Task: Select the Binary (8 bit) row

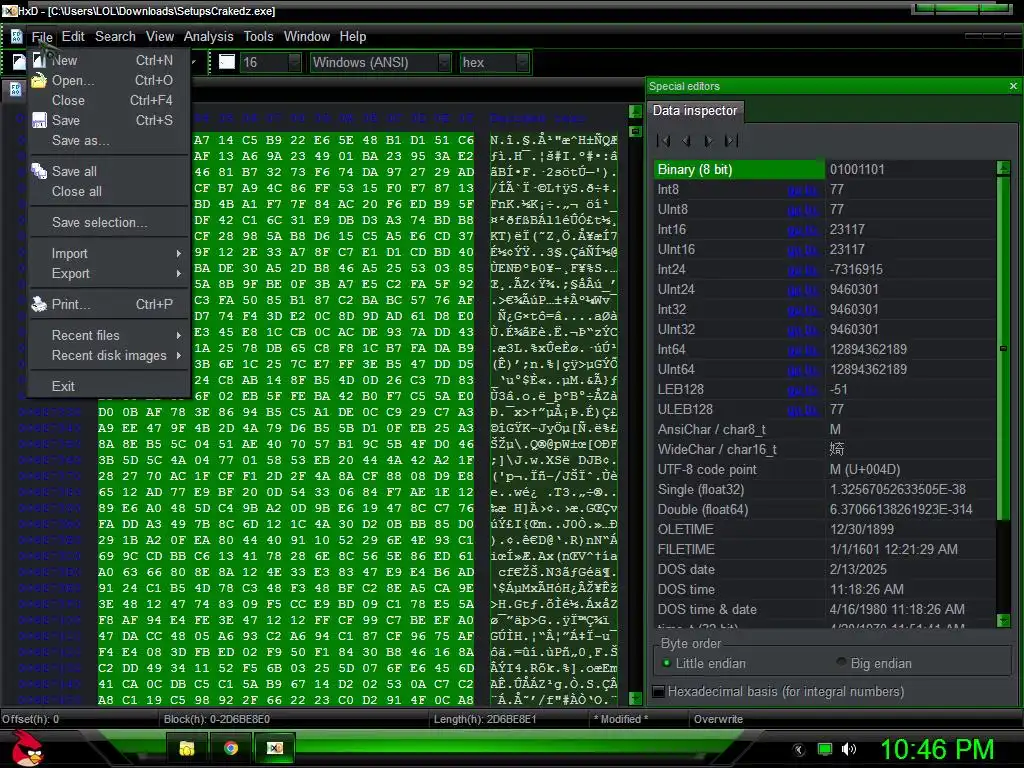Action: pos(824,170)
